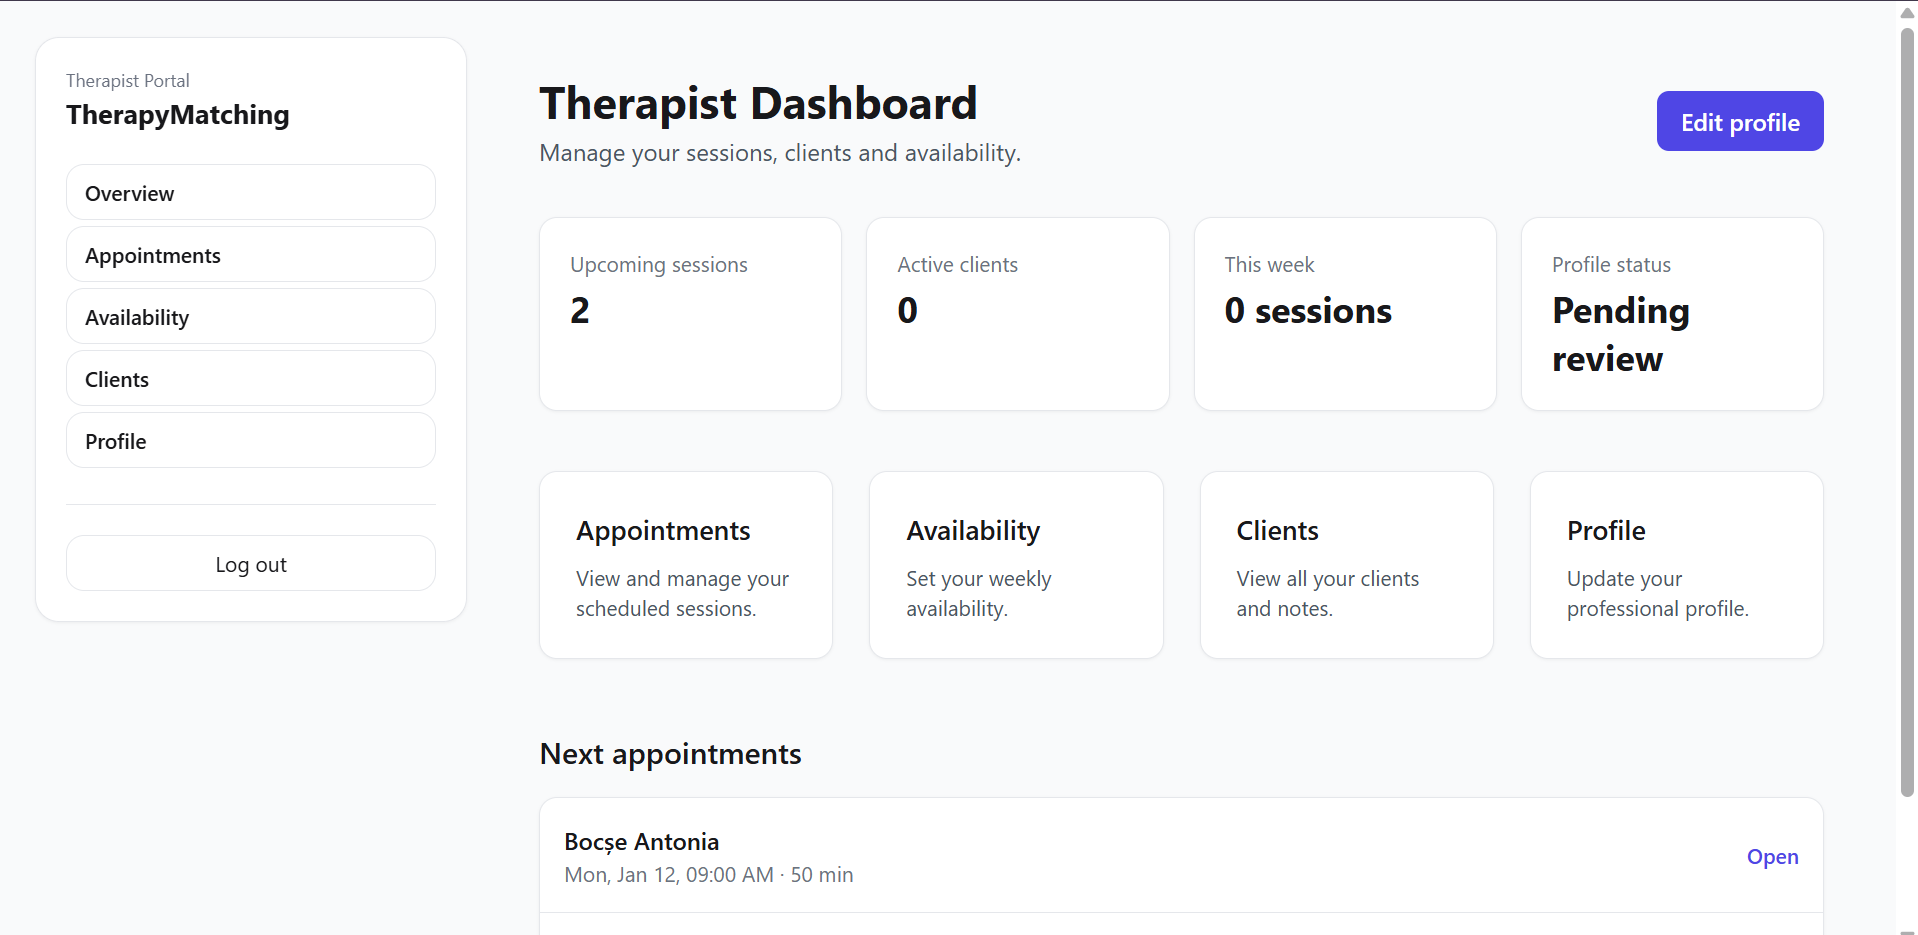Viewport: 1918px width, 935px height.
Task: Open the Profile card to update professional profile
Action: 1676,565
